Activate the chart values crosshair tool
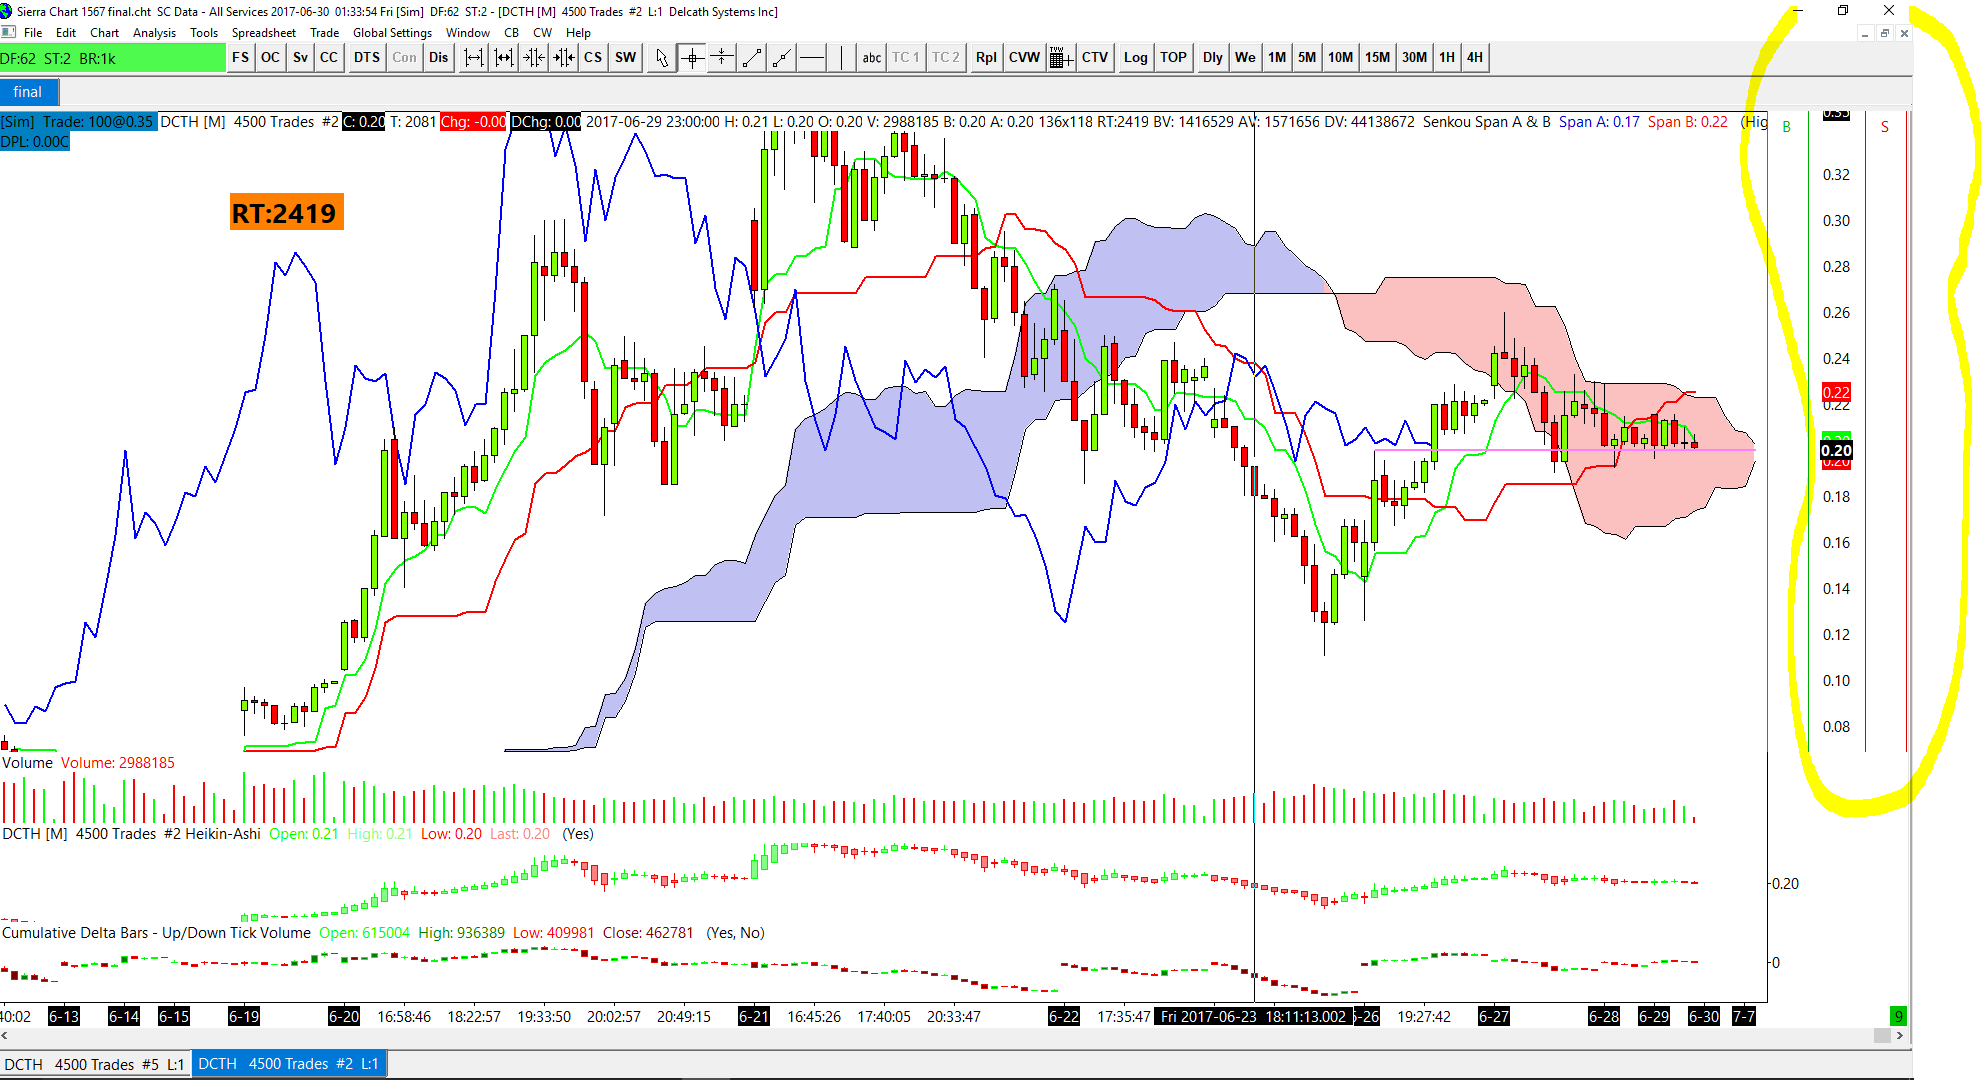The width and height of the screenshot is (1981, 1080). [691, 58]
